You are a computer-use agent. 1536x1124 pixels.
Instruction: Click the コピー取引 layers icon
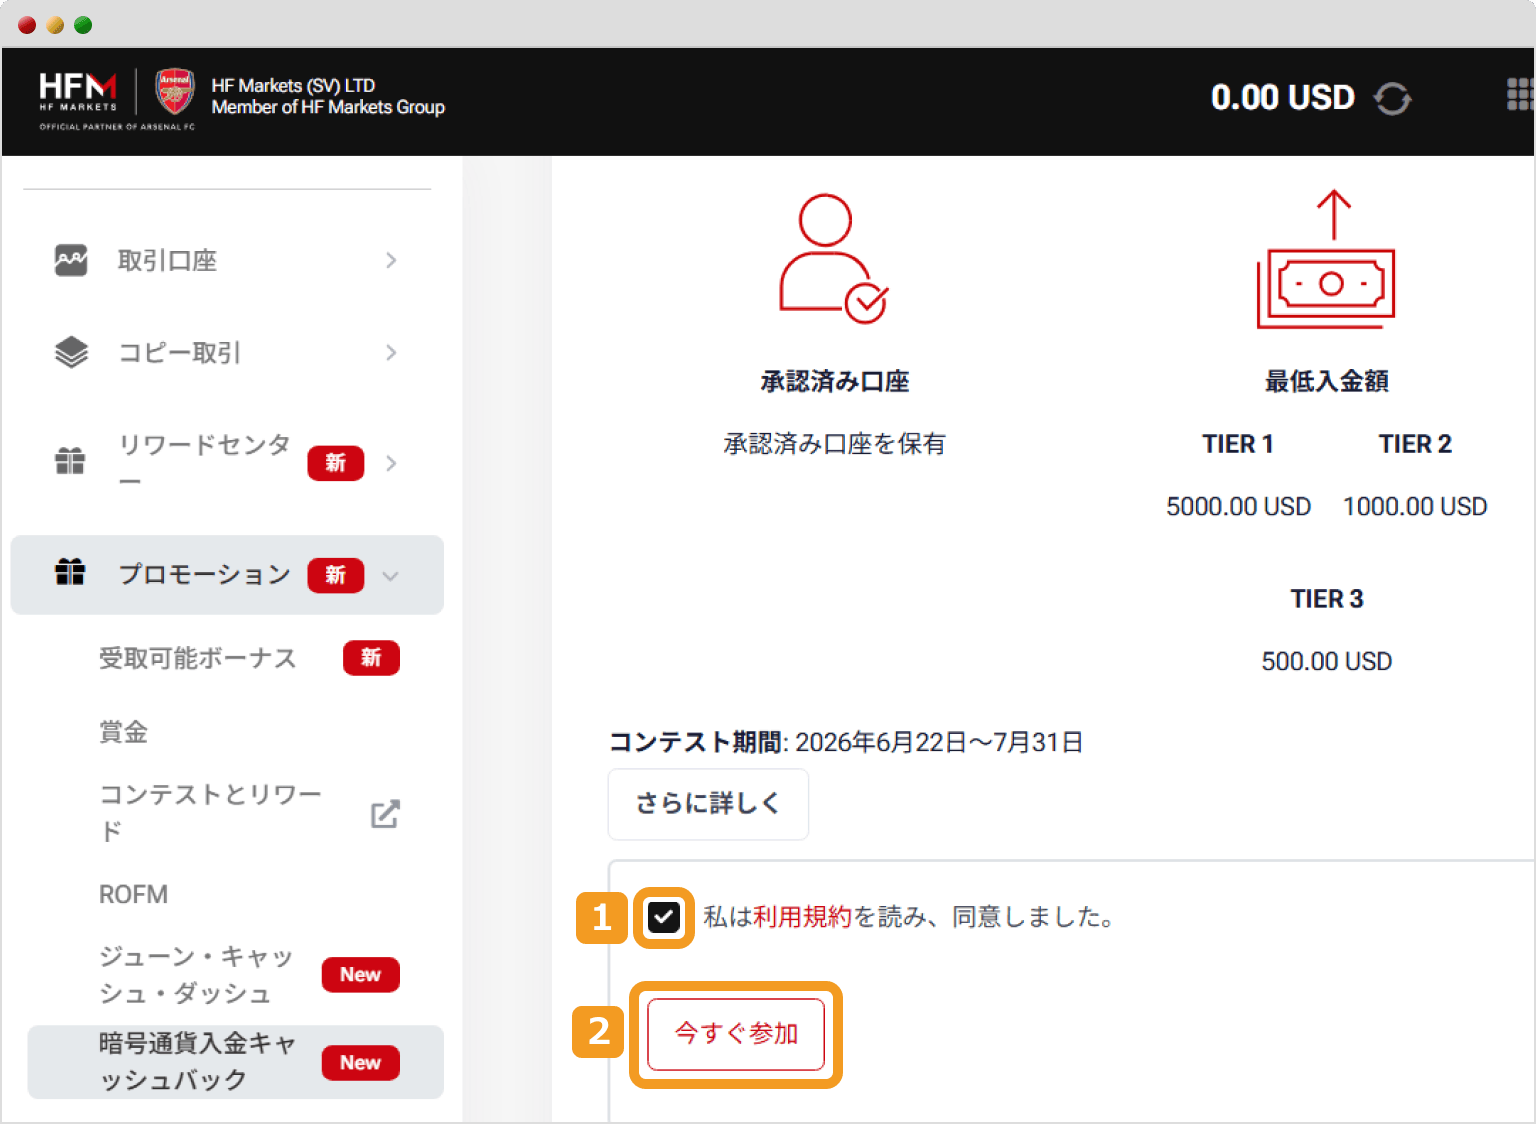coord(71,352)
